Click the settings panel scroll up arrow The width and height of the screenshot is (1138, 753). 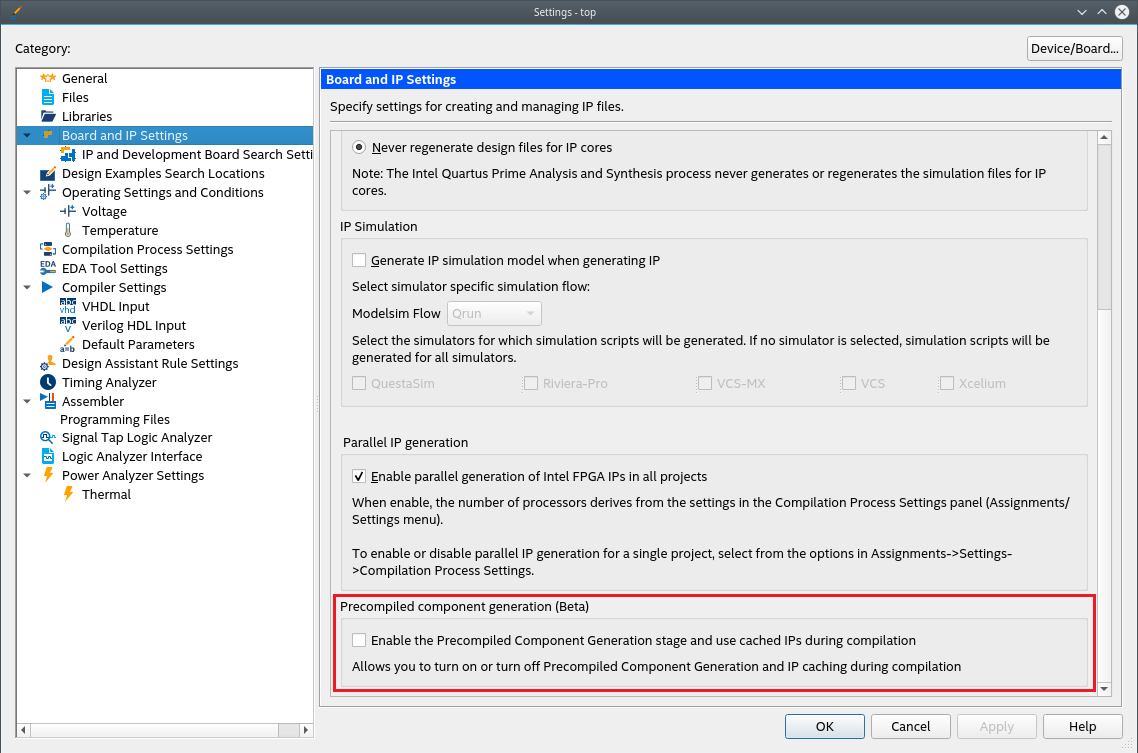tap(1104, 137)
